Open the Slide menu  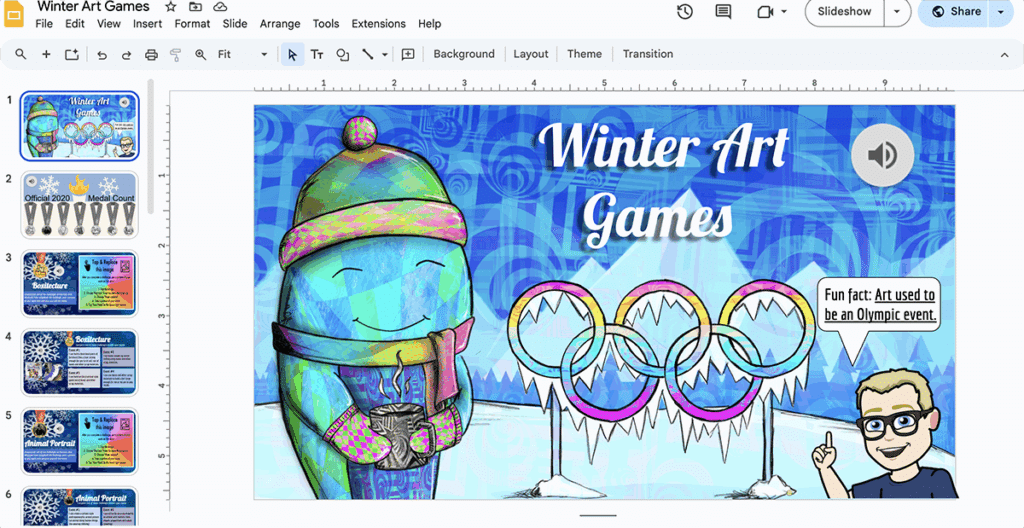click(x=234, y=24)
